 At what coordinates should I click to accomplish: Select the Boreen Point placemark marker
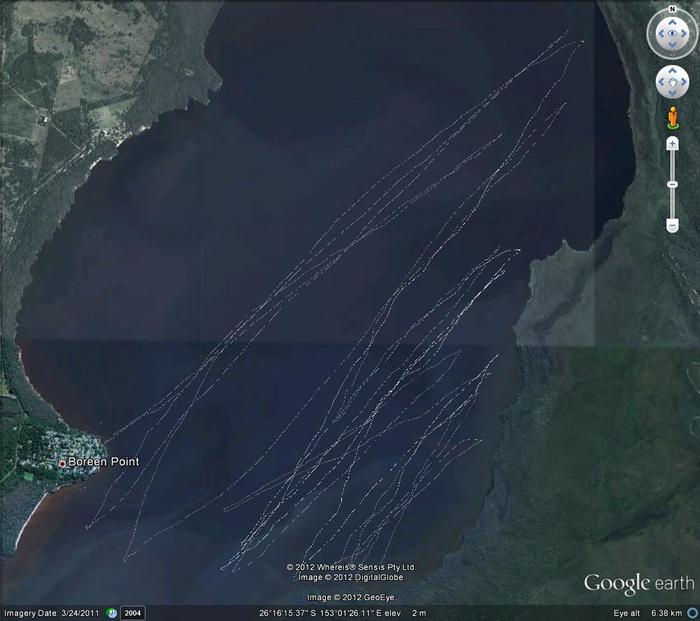point(62,463)
